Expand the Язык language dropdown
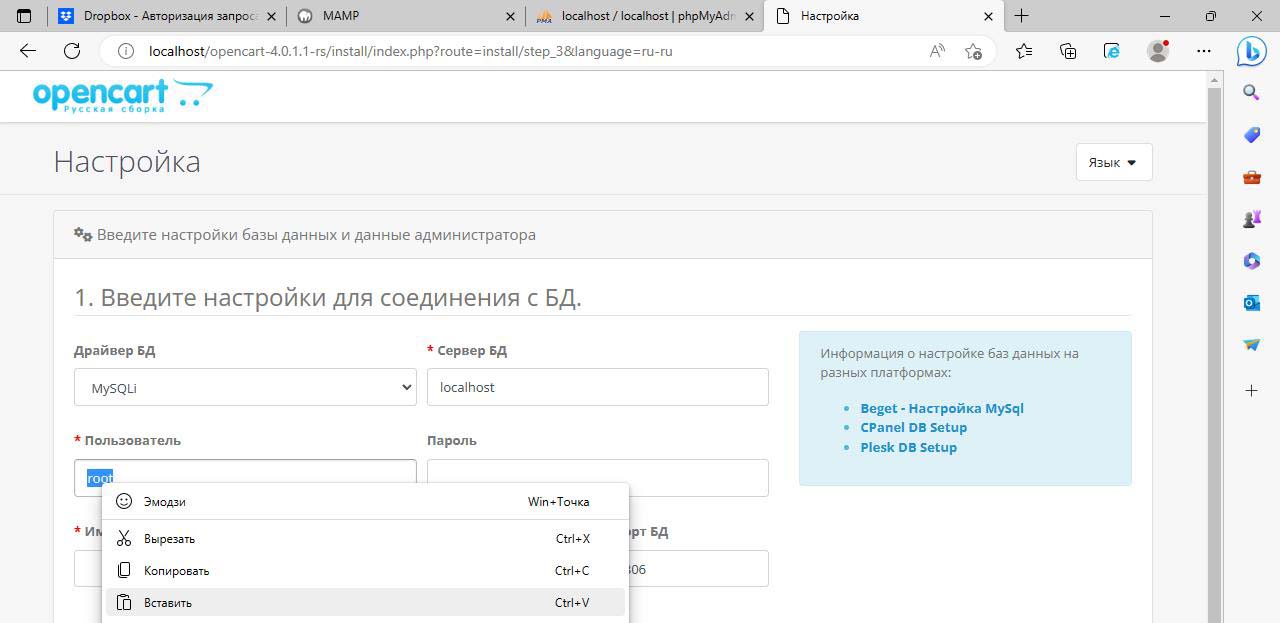The image size is (1280, 623). click(x=1113, y=162)
